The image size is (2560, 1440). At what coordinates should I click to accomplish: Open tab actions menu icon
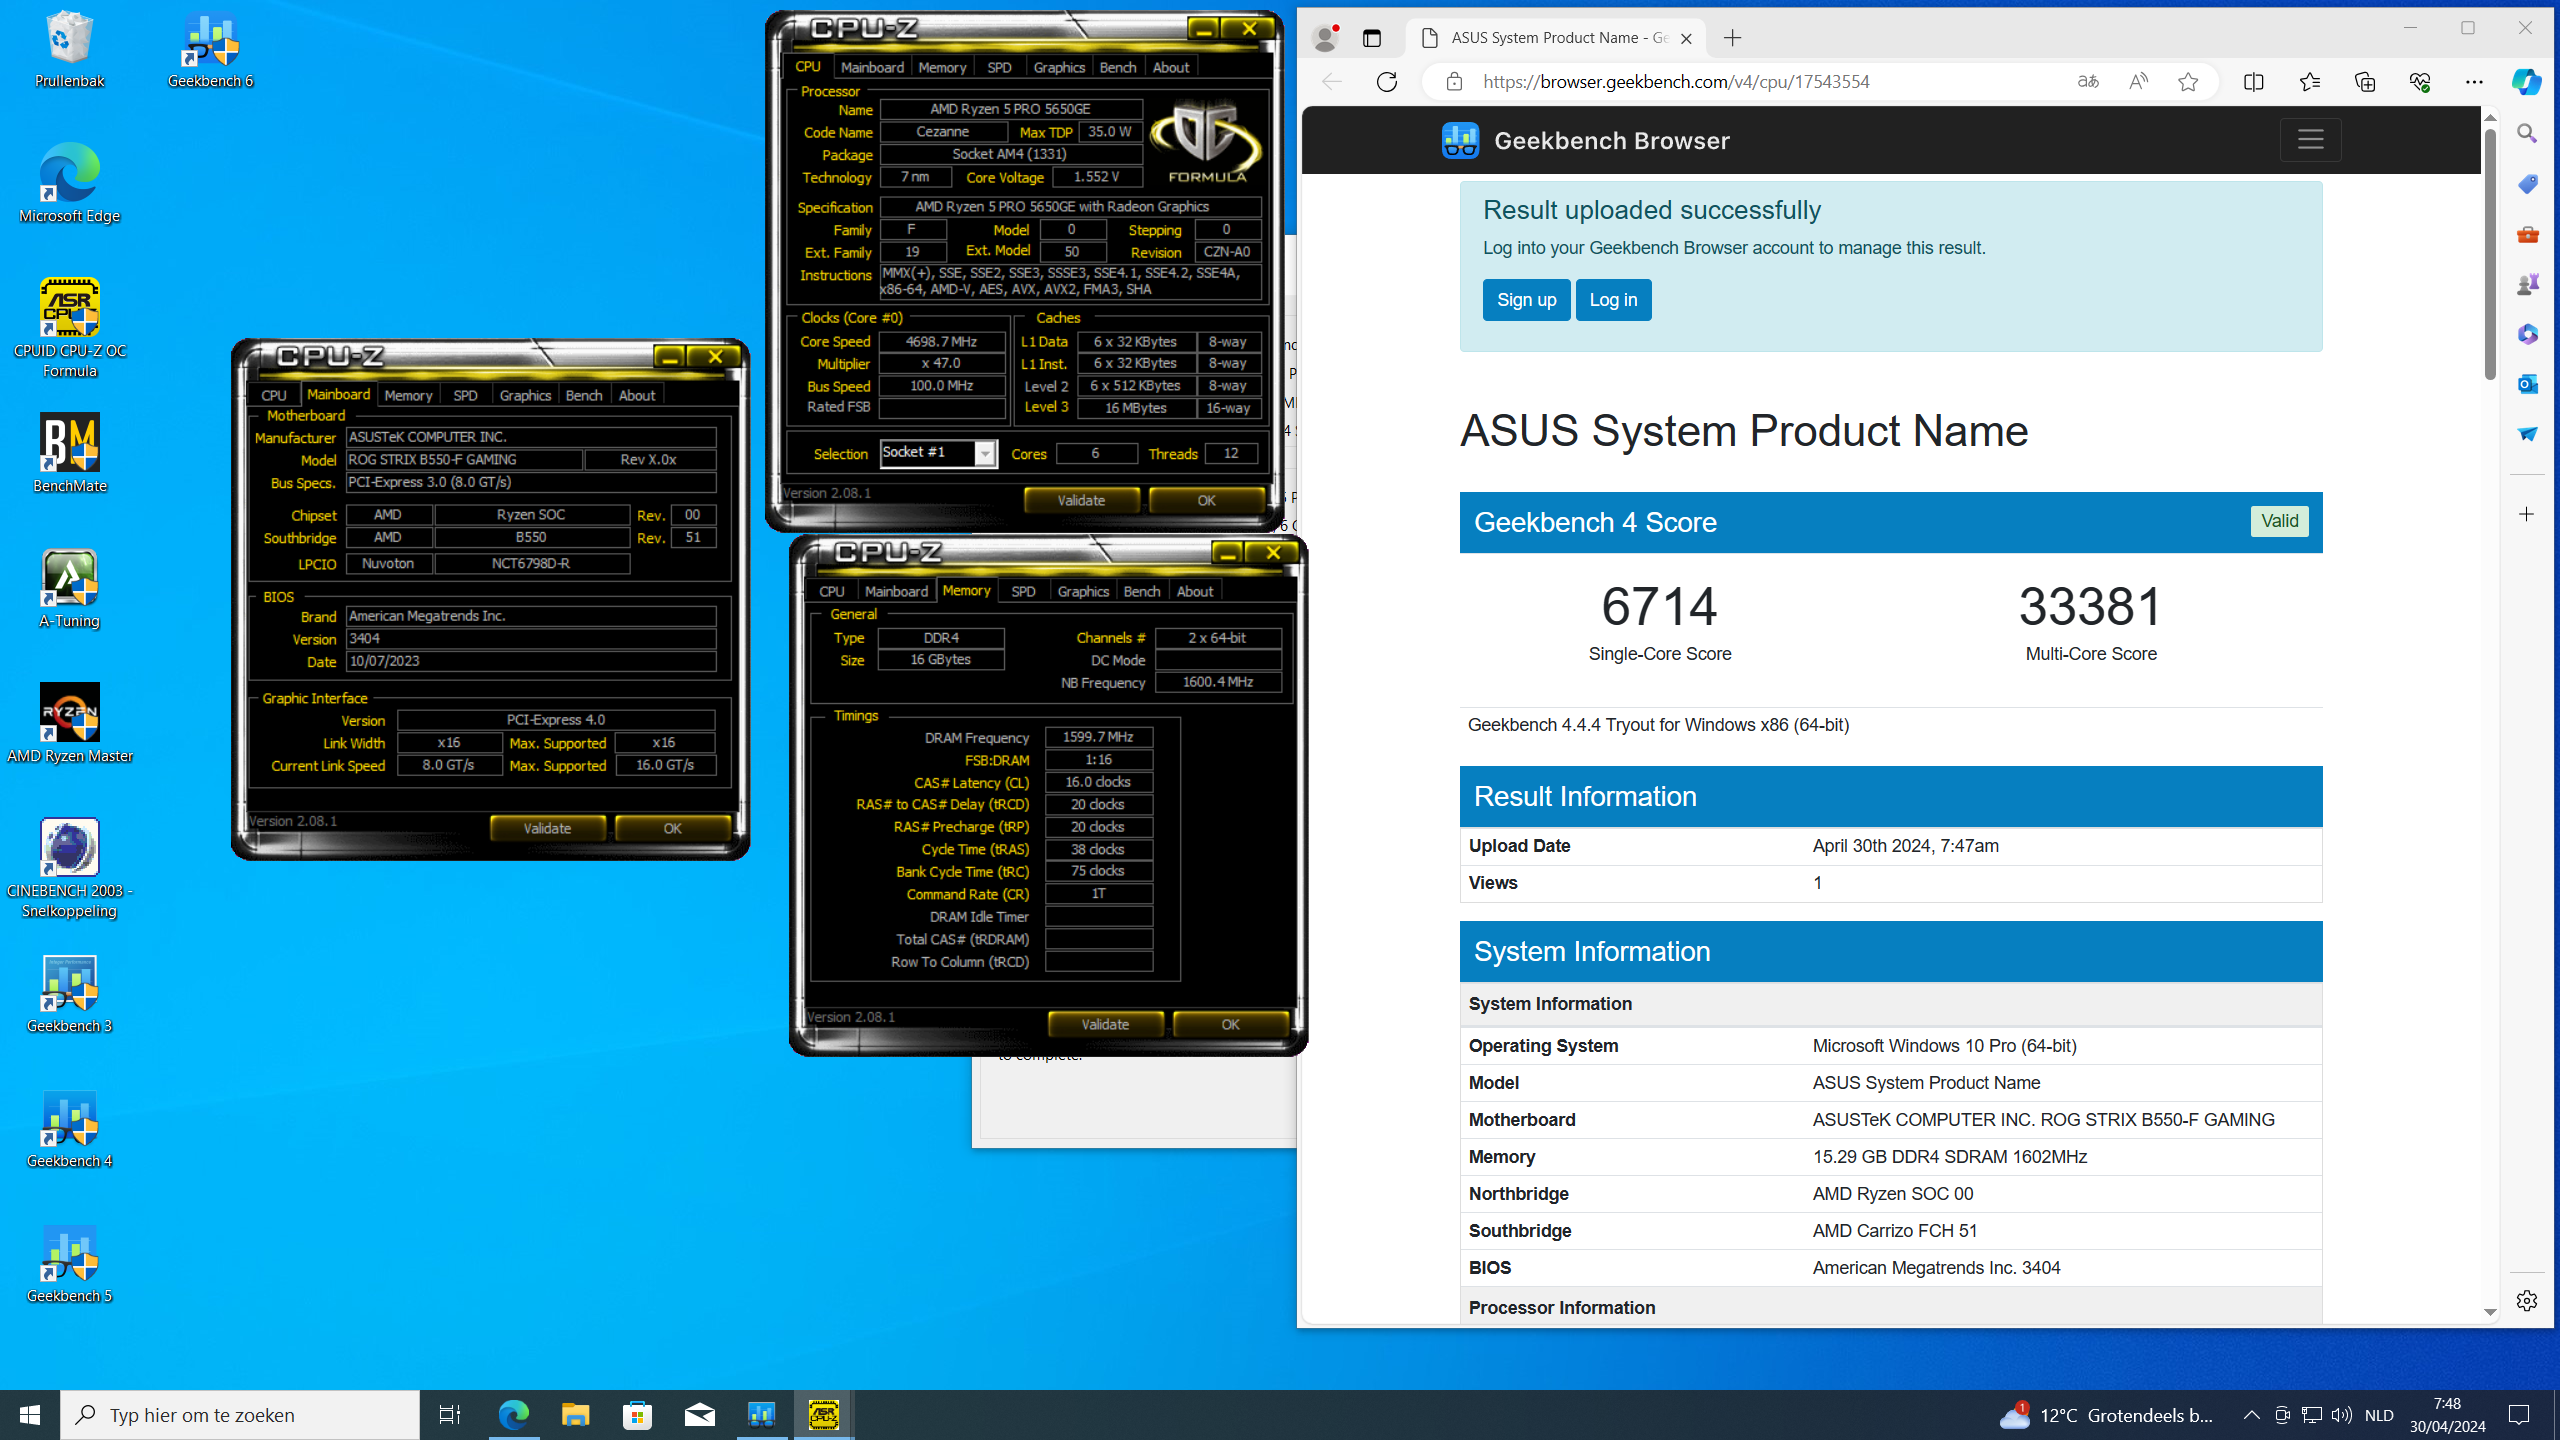[x=1372, y=38]
